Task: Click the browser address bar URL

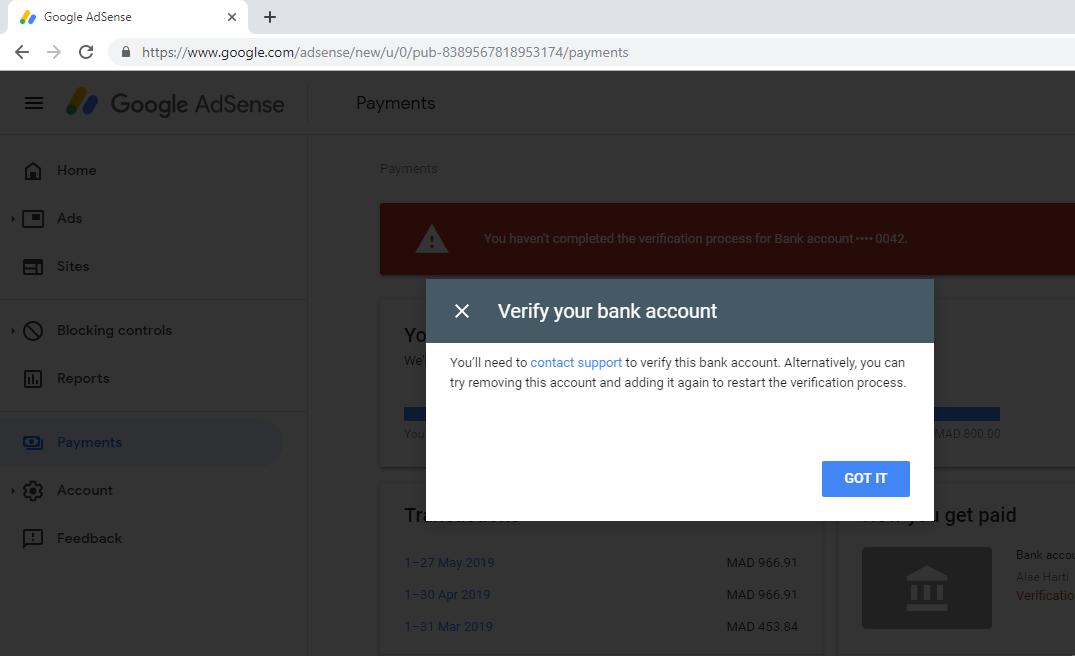Action: 385,53
